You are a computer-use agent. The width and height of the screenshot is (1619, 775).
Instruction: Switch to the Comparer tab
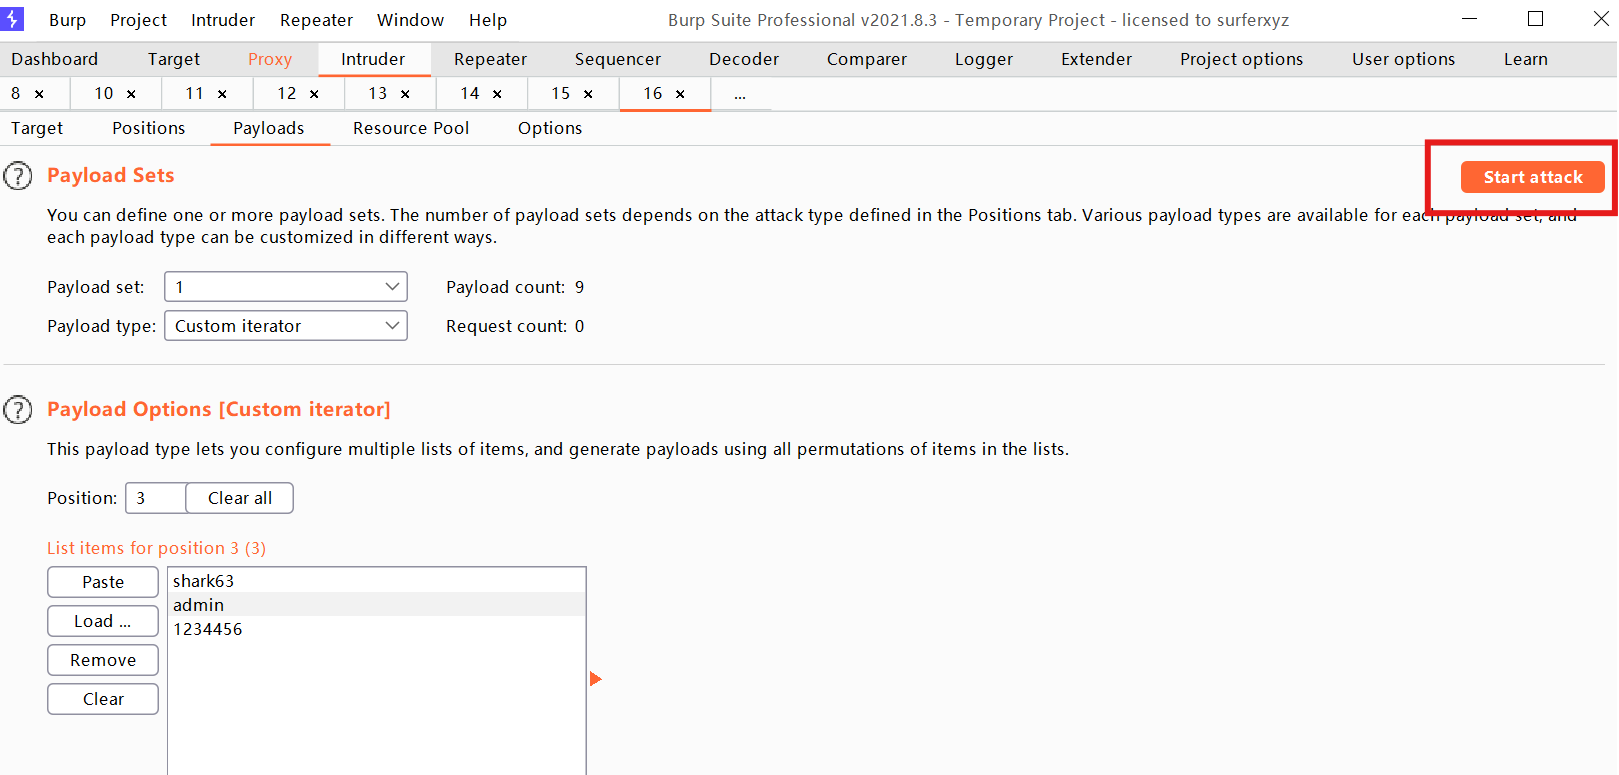coord(867,59)
